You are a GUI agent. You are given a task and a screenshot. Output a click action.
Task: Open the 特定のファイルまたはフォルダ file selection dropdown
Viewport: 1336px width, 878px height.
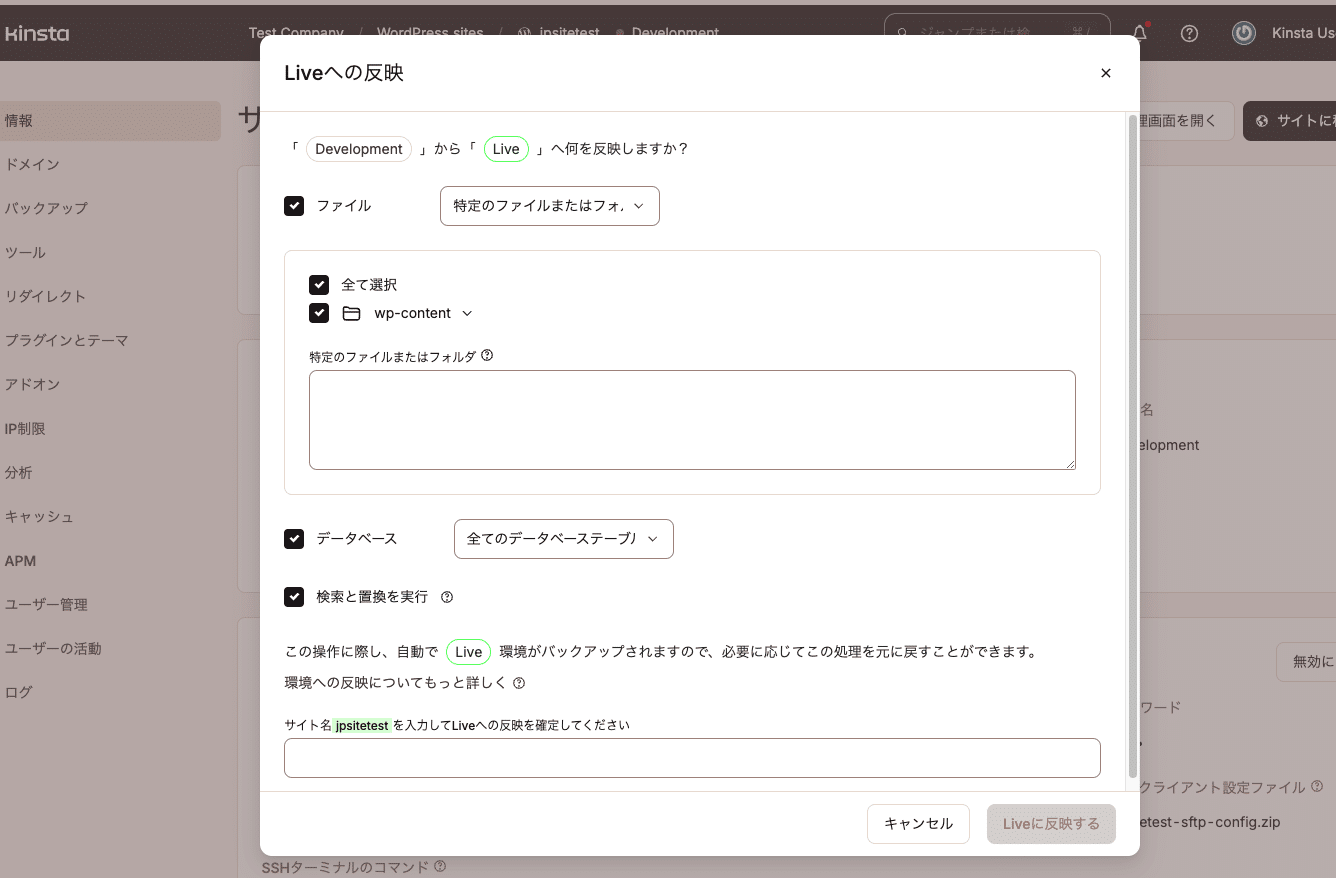coord(549,205)
